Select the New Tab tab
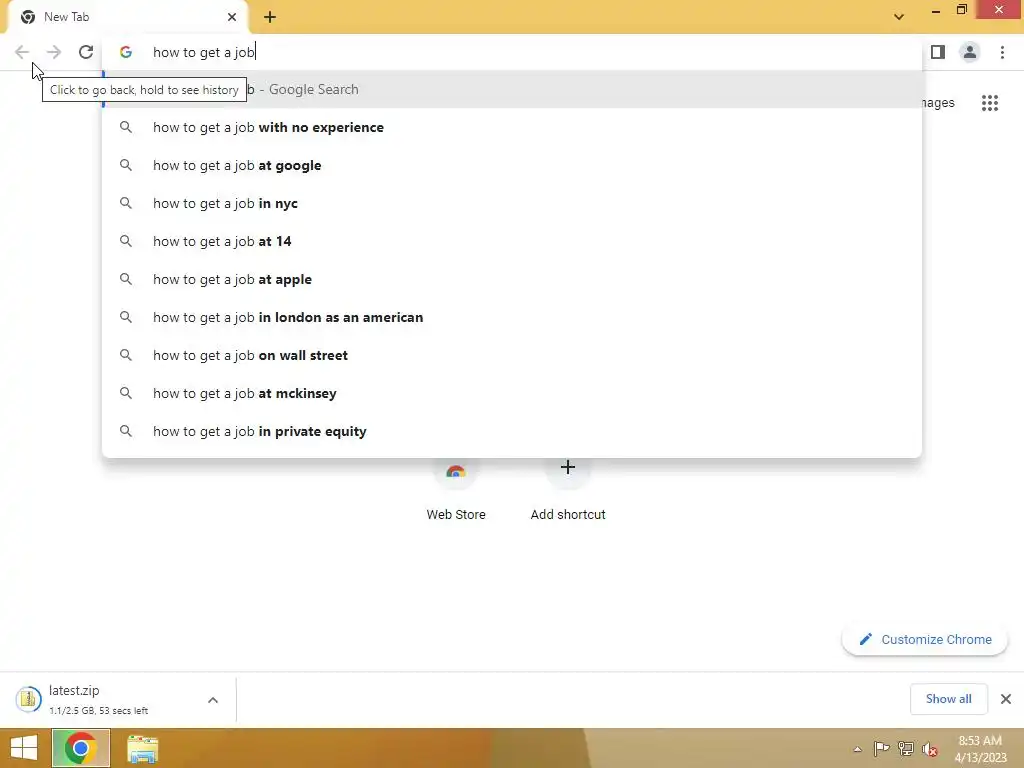 [128, 17]
